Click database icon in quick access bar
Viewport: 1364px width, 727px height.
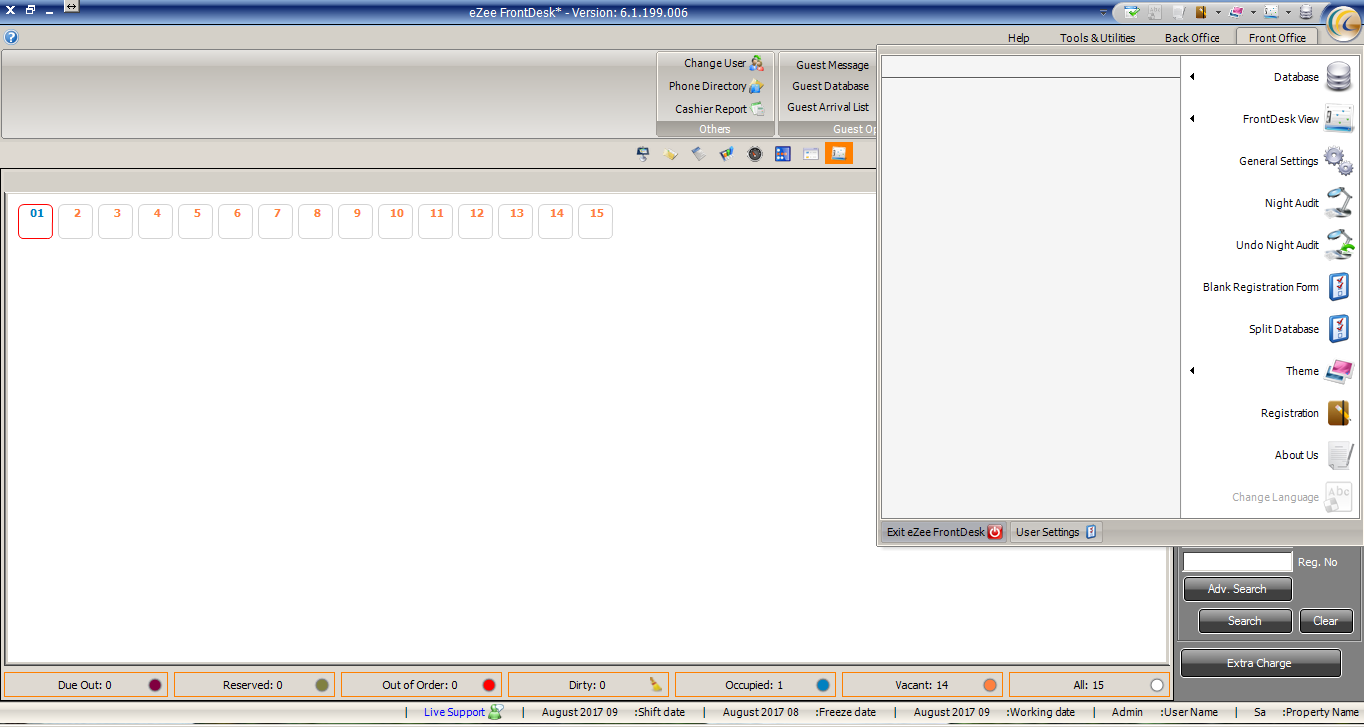1307,12
